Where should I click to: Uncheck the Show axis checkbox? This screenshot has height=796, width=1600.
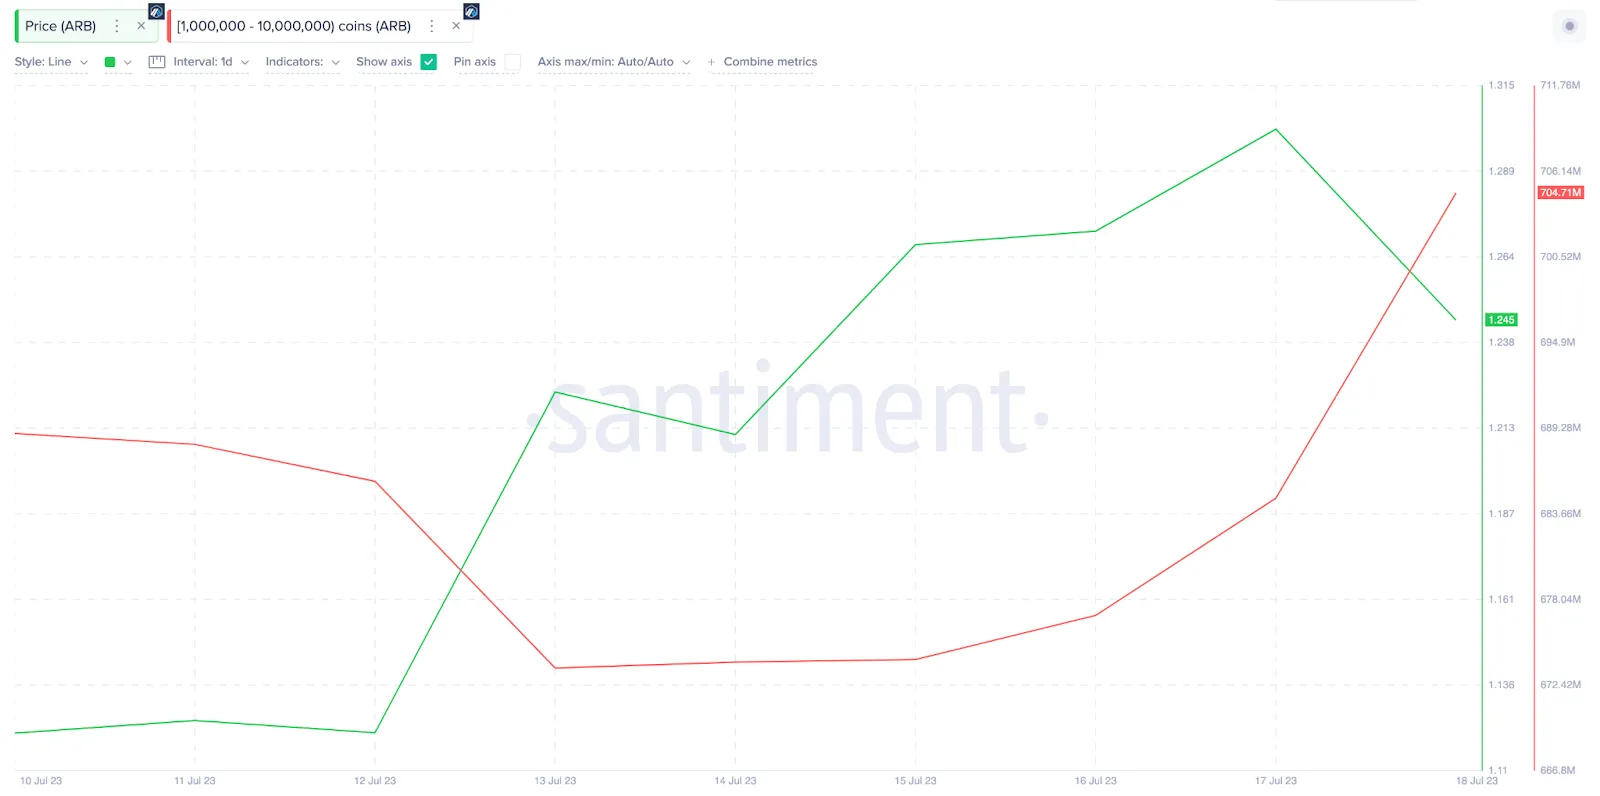point(428,62)
